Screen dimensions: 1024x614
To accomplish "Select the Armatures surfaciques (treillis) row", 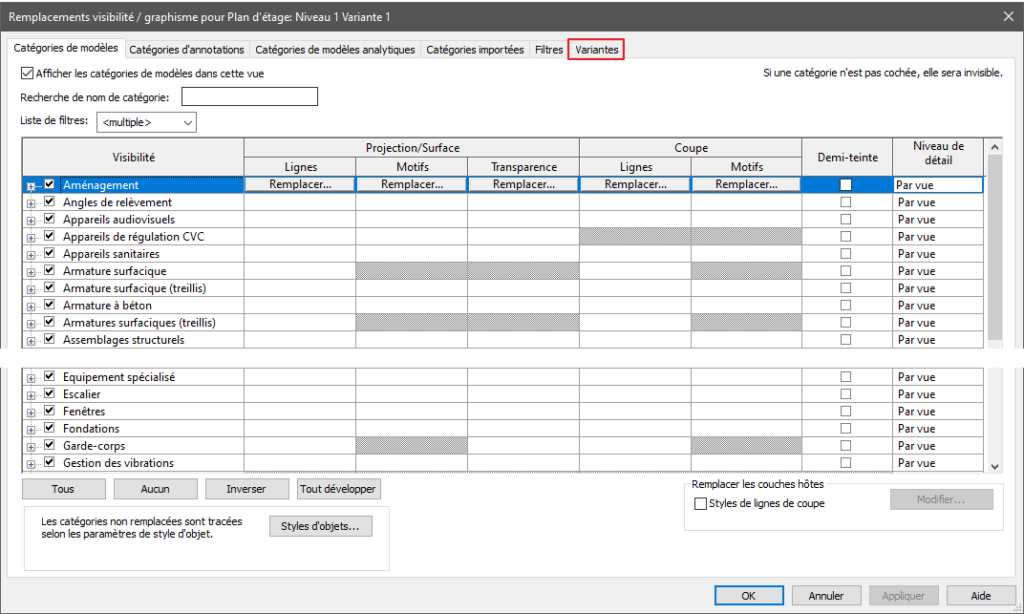I will tap(139, 323).
